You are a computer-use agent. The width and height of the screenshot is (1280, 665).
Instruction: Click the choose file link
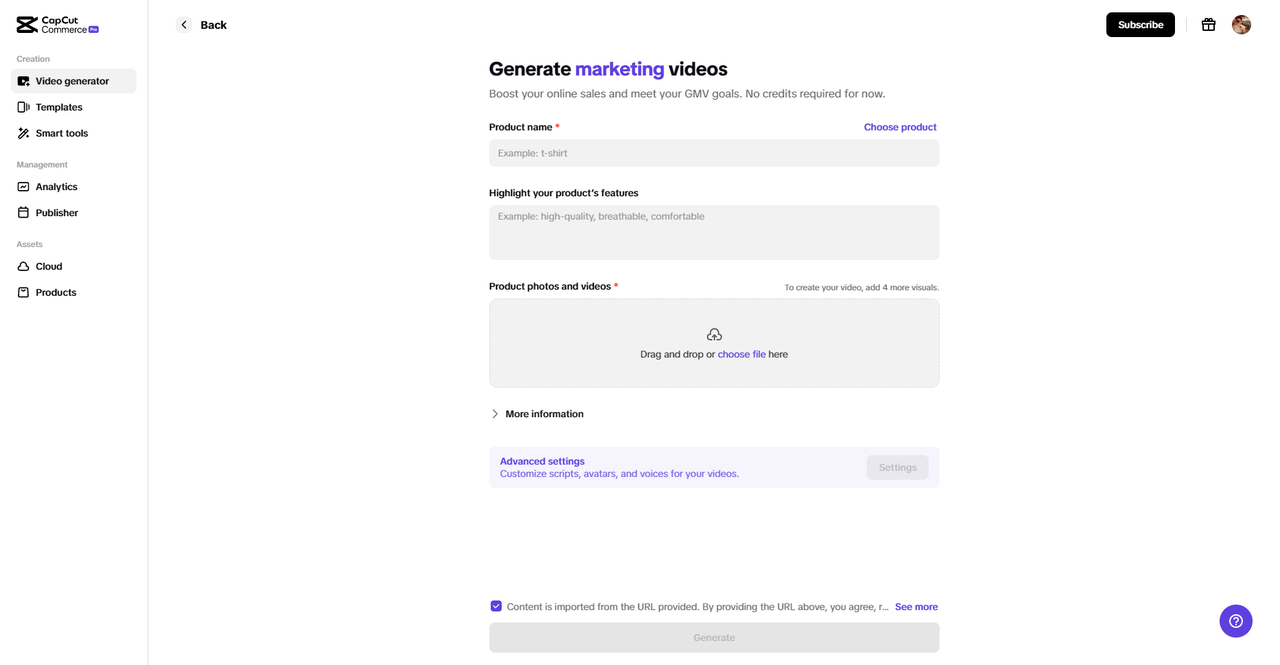pos(741,354)
